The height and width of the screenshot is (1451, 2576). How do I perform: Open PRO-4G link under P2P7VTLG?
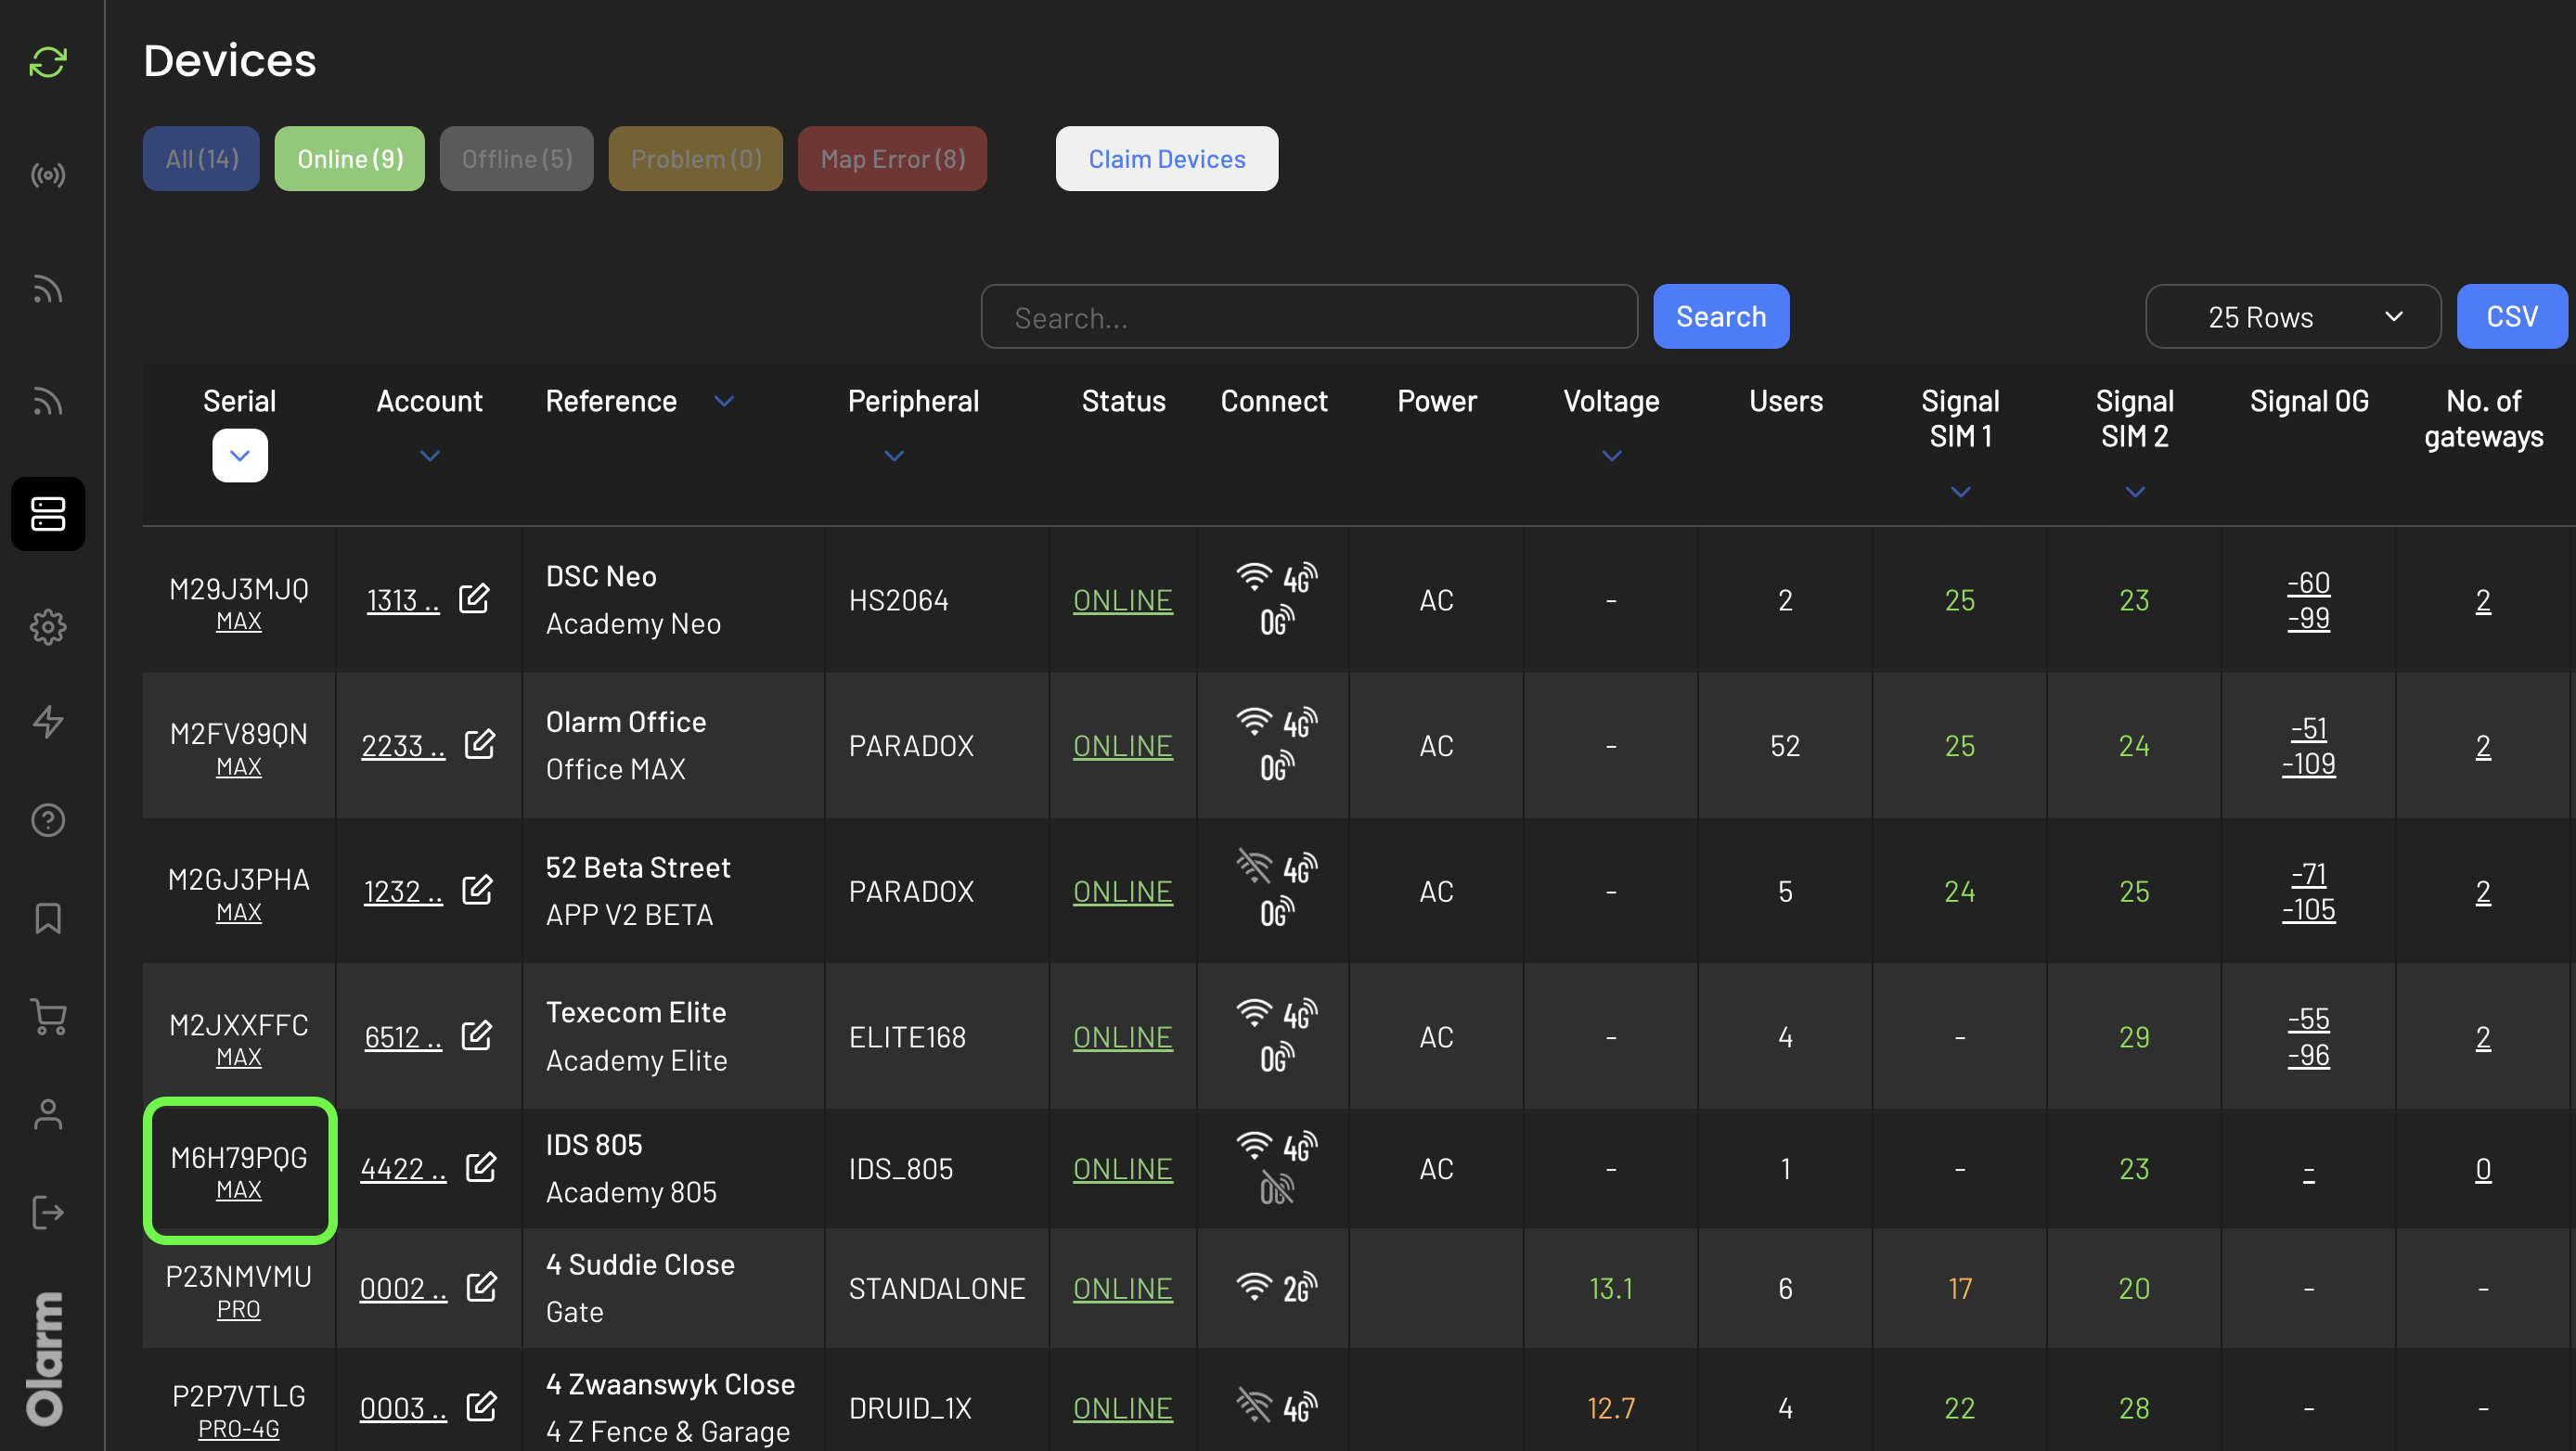(x=239, y=1429)
